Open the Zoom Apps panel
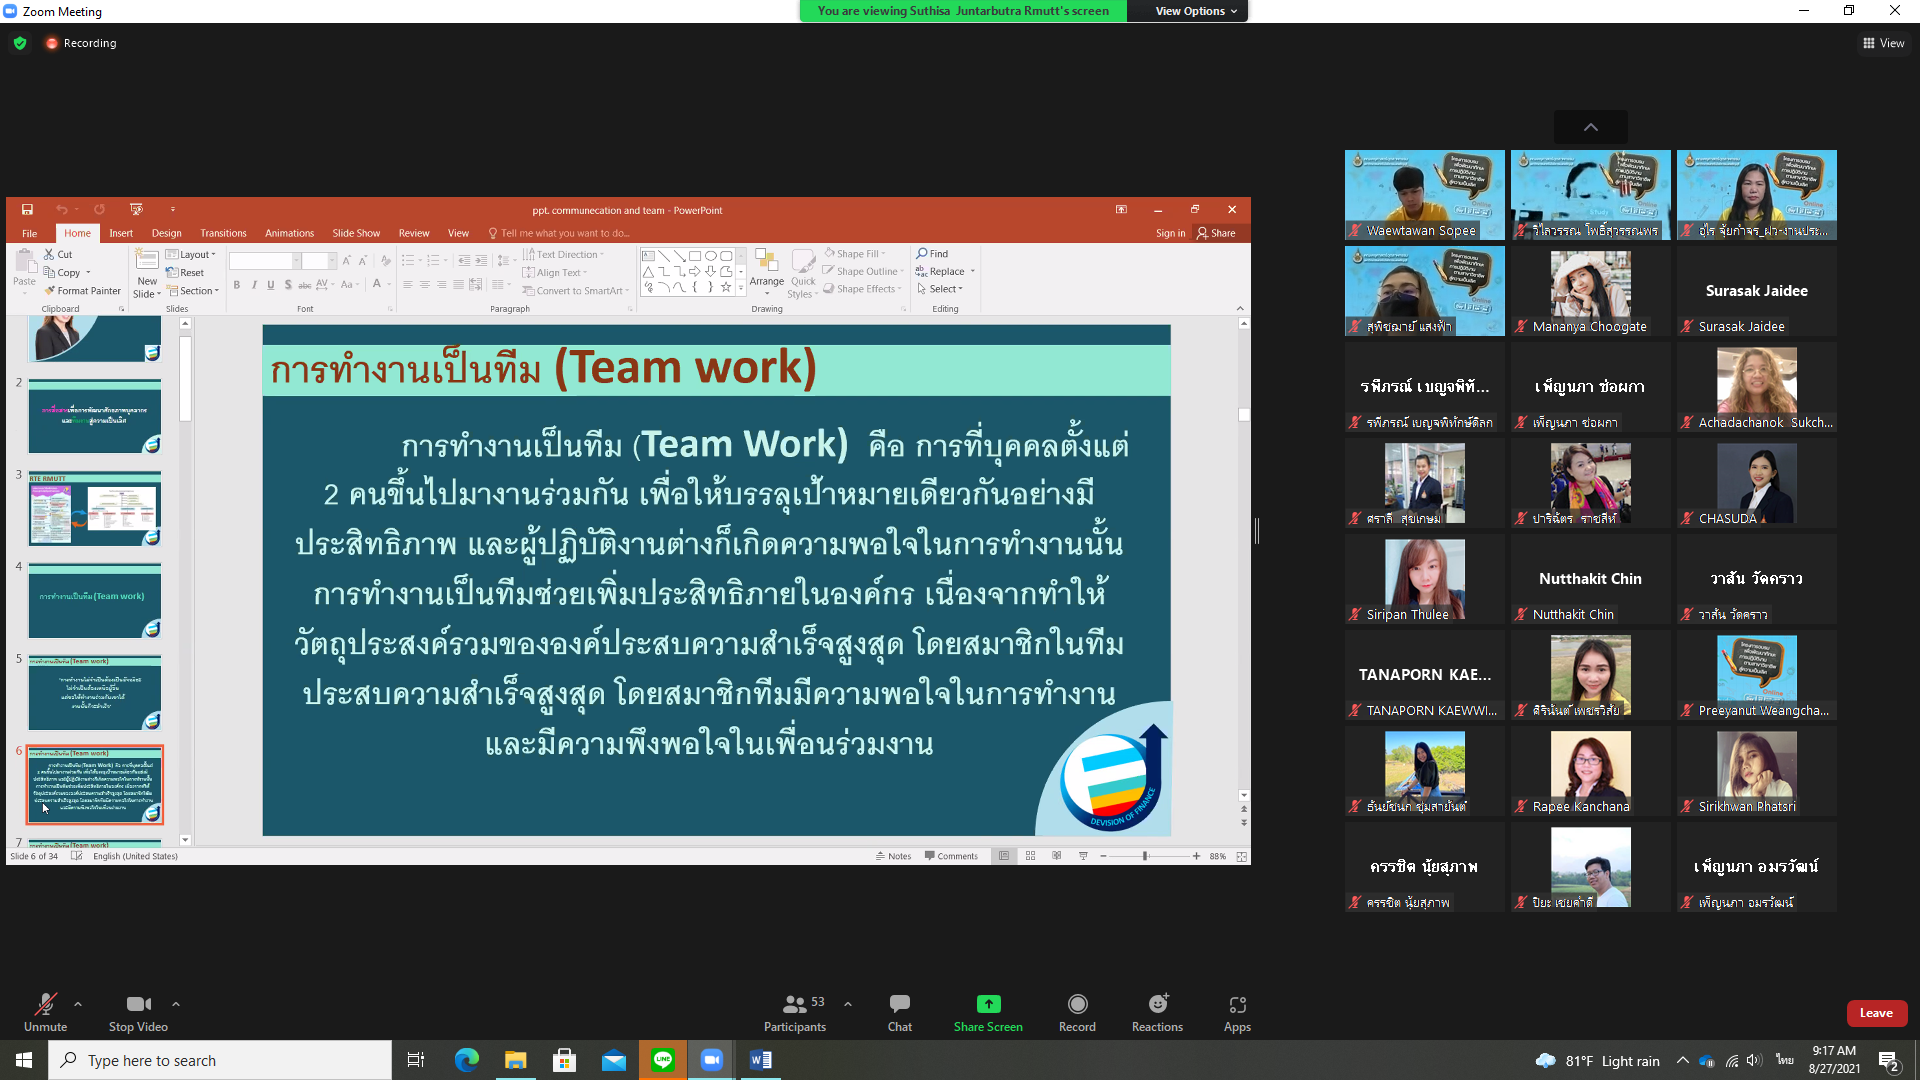Viewport: 1920px width, 1080px height. [1237, 1012]
